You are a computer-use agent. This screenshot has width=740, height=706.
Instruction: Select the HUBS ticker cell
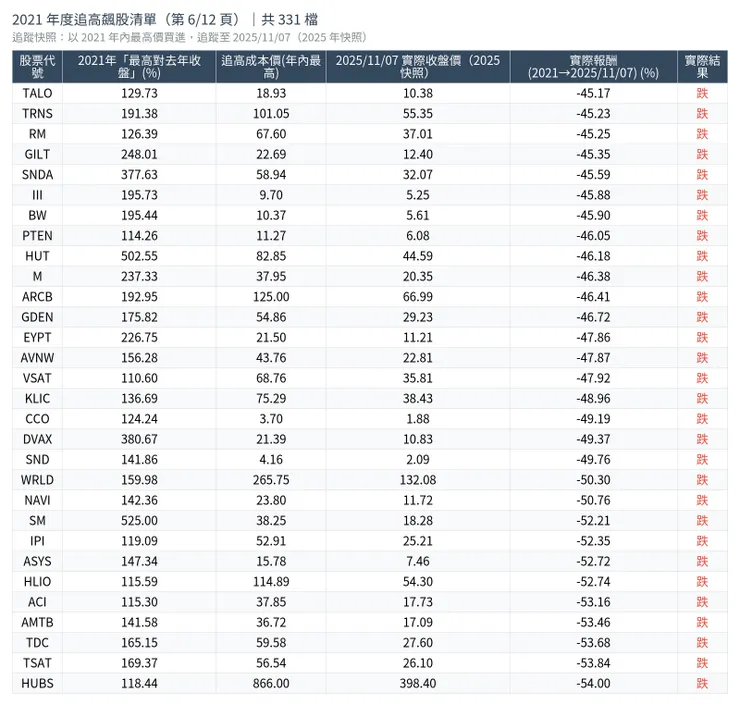[37, 683]
